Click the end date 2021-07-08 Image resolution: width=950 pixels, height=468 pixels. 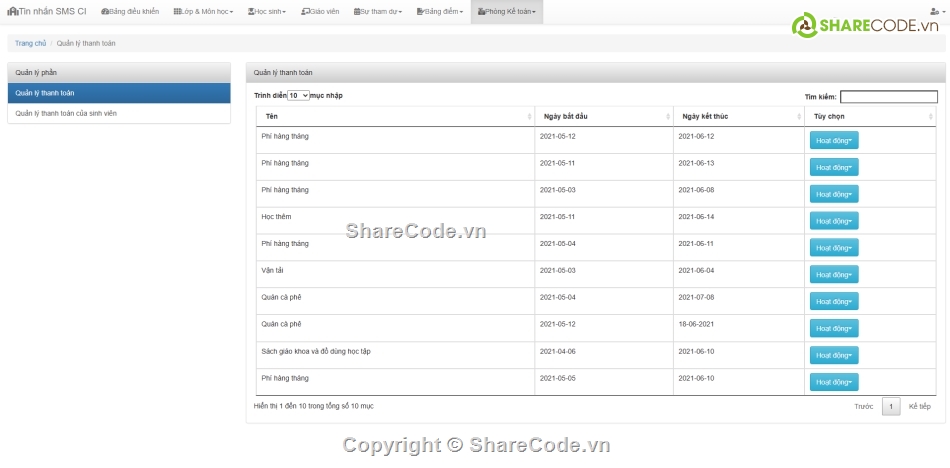[x=696, y=297]
